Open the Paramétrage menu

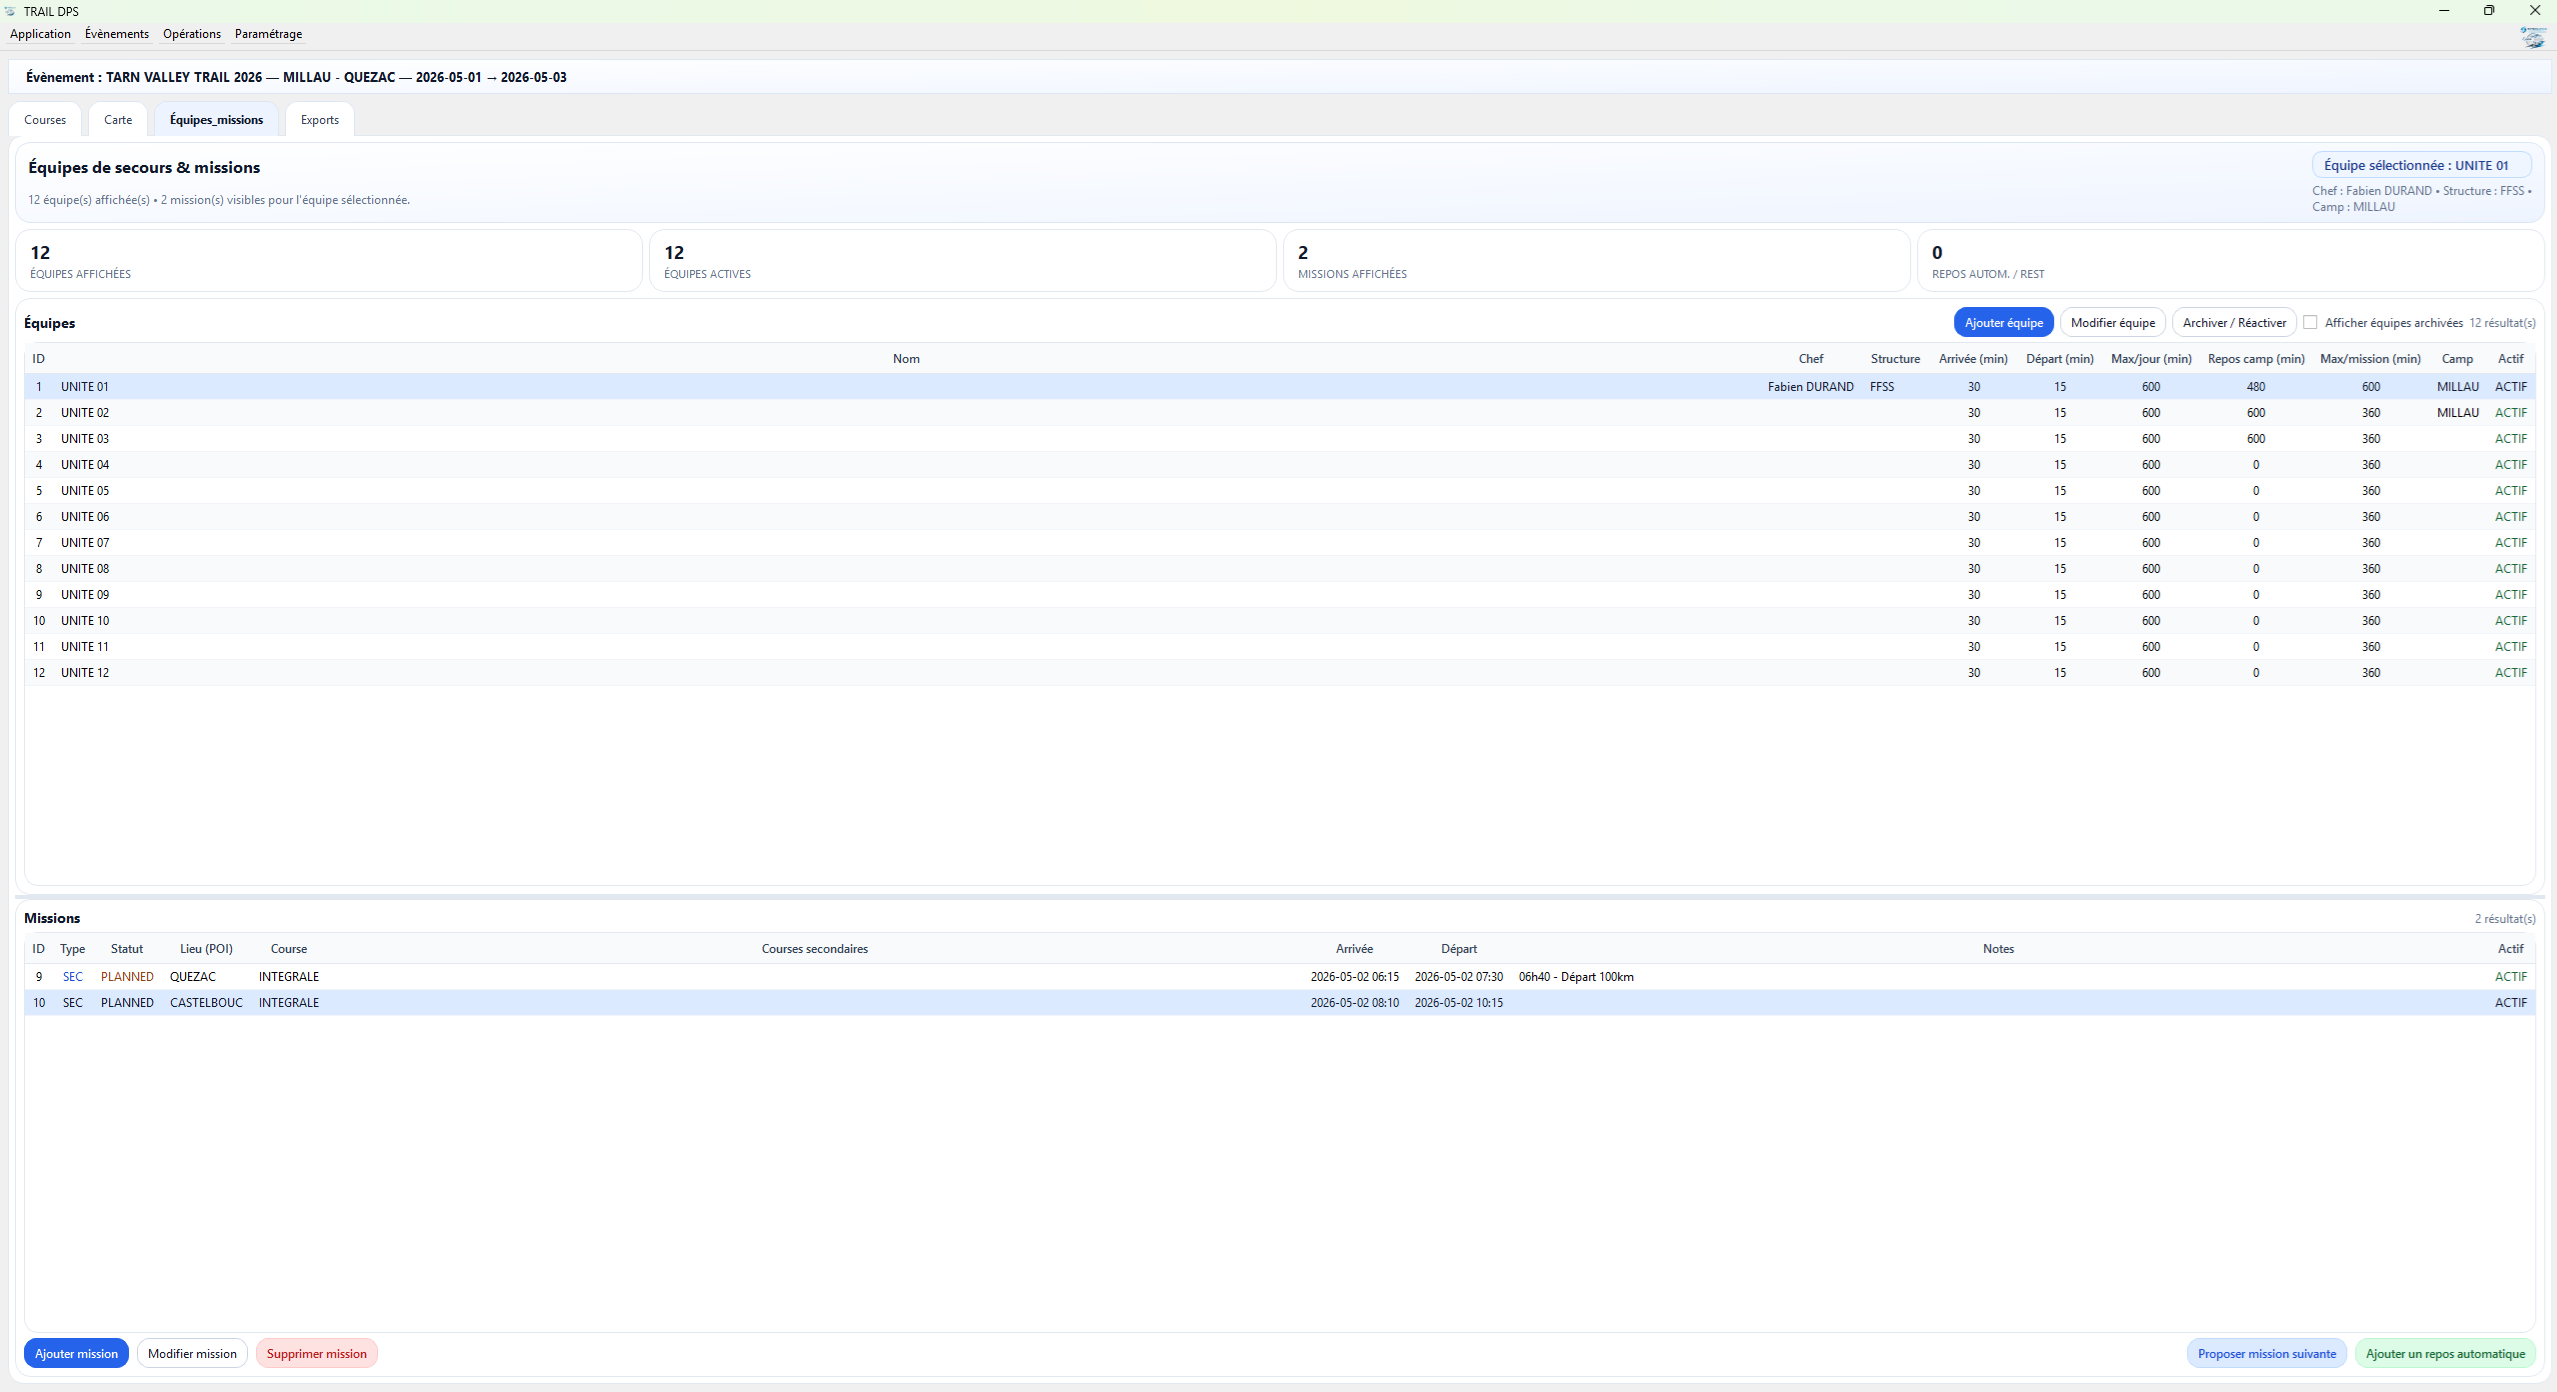(x=268, y=34)
